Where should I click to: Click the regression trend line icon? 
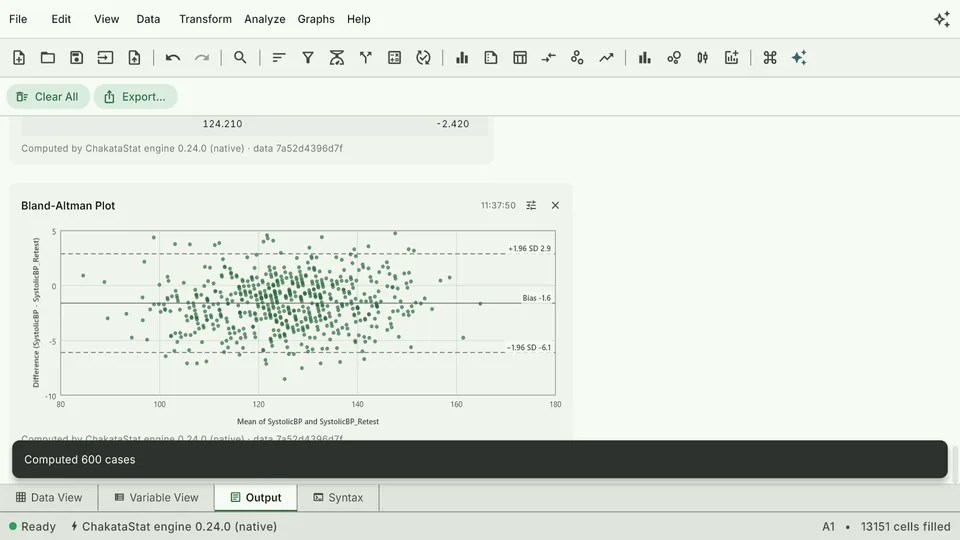coord(606,58)
